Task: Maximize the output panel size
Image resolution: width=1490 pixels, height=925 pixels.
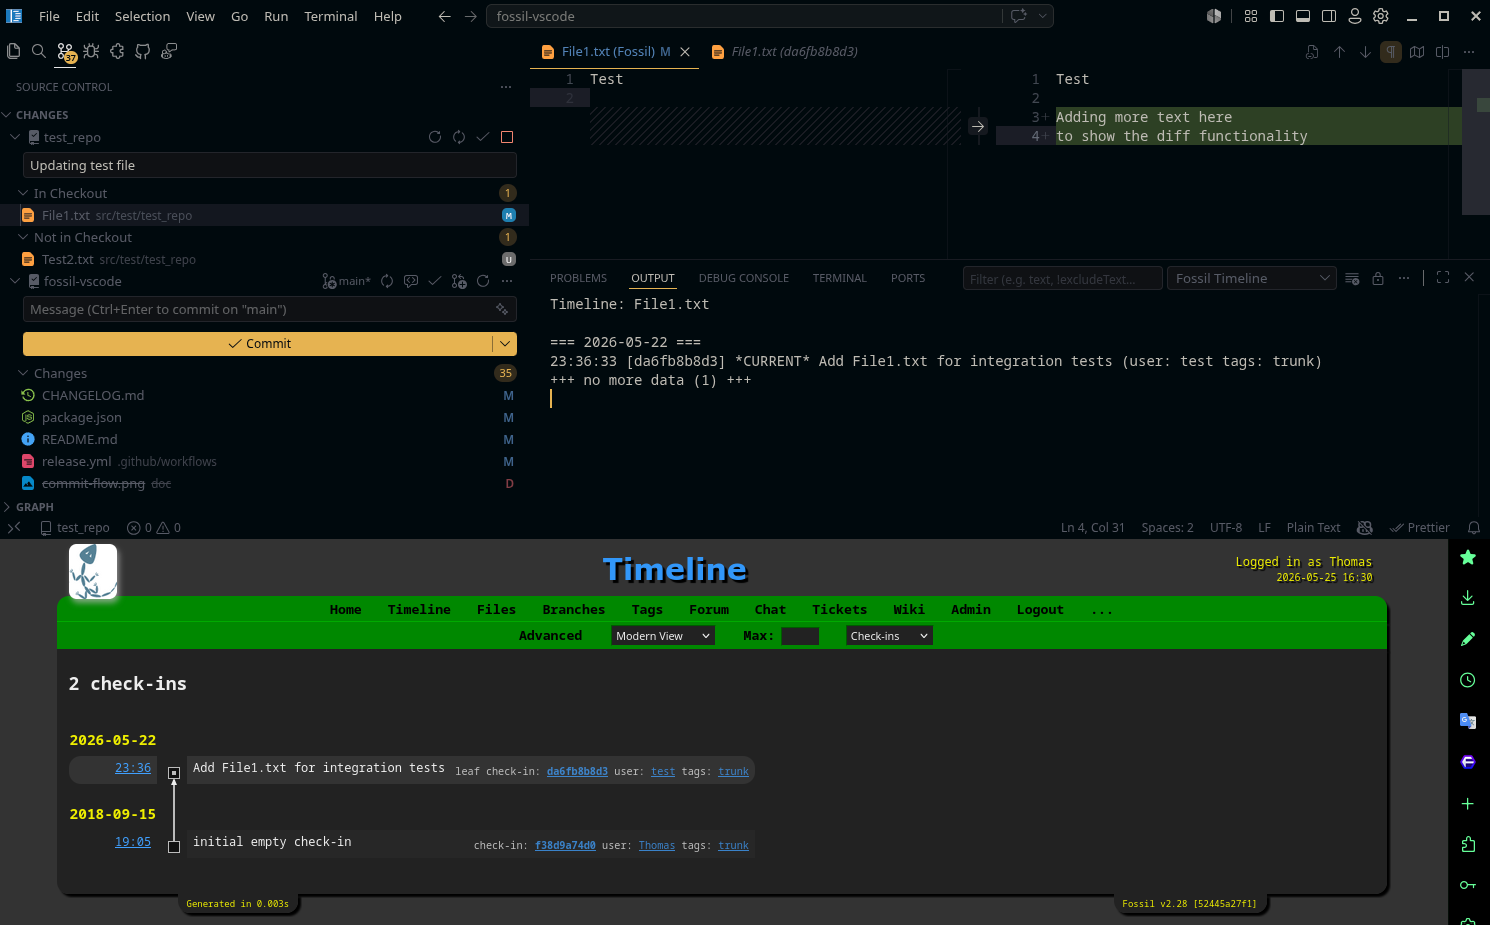Action: [x=1443, y=277]
